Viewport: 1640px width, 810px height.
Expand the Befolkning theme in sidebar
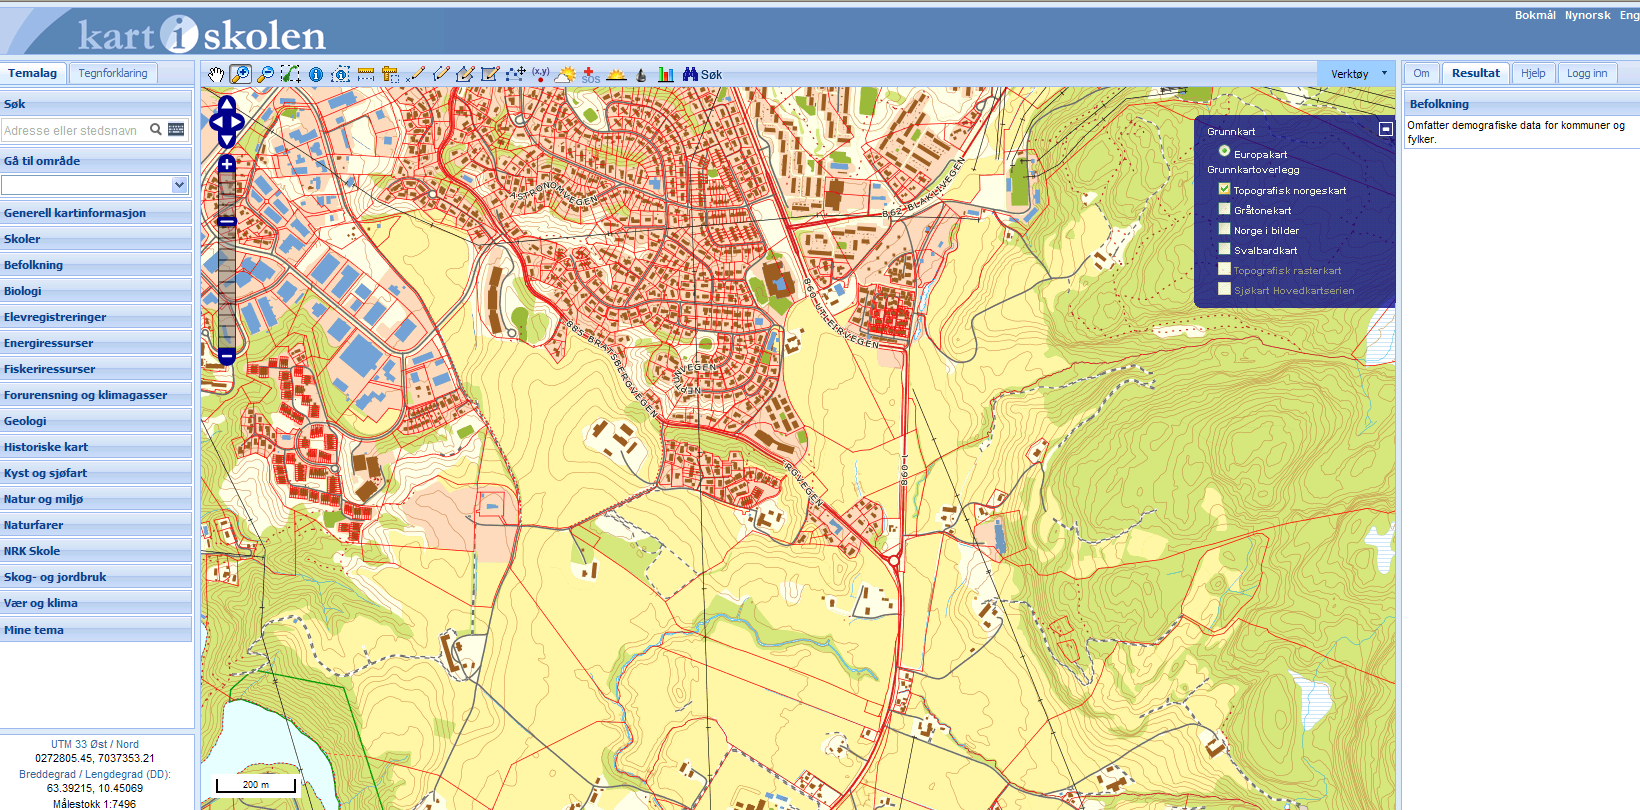(96, 265)
